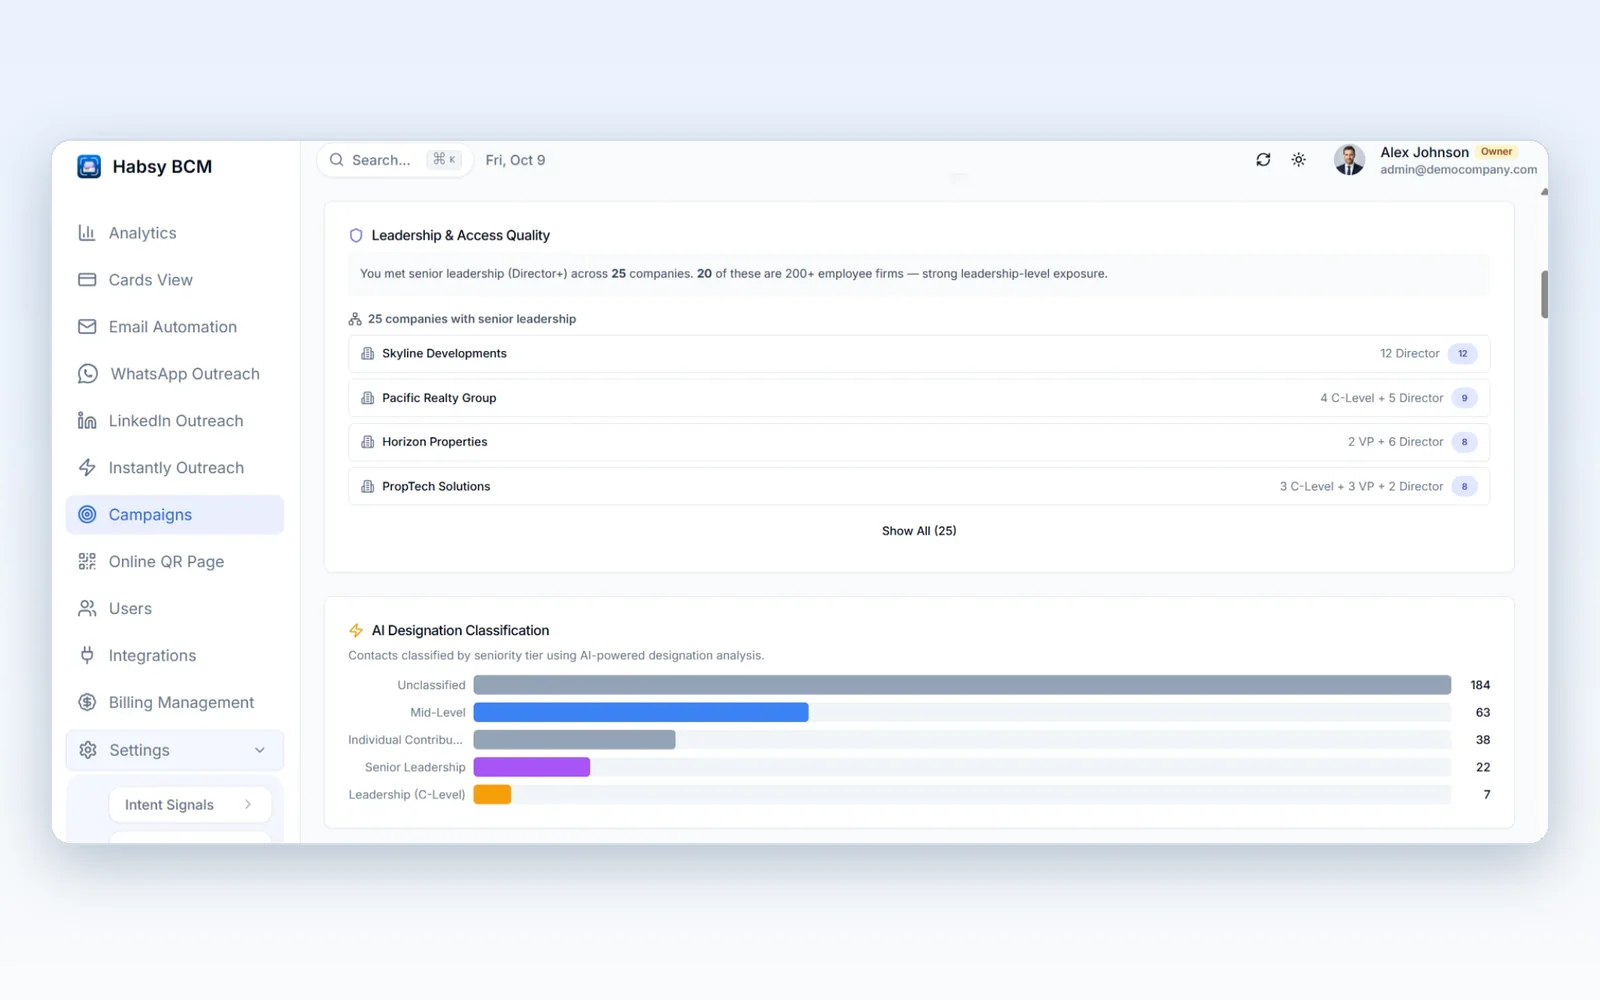Open the Horizon Properties row

(919, 442)
